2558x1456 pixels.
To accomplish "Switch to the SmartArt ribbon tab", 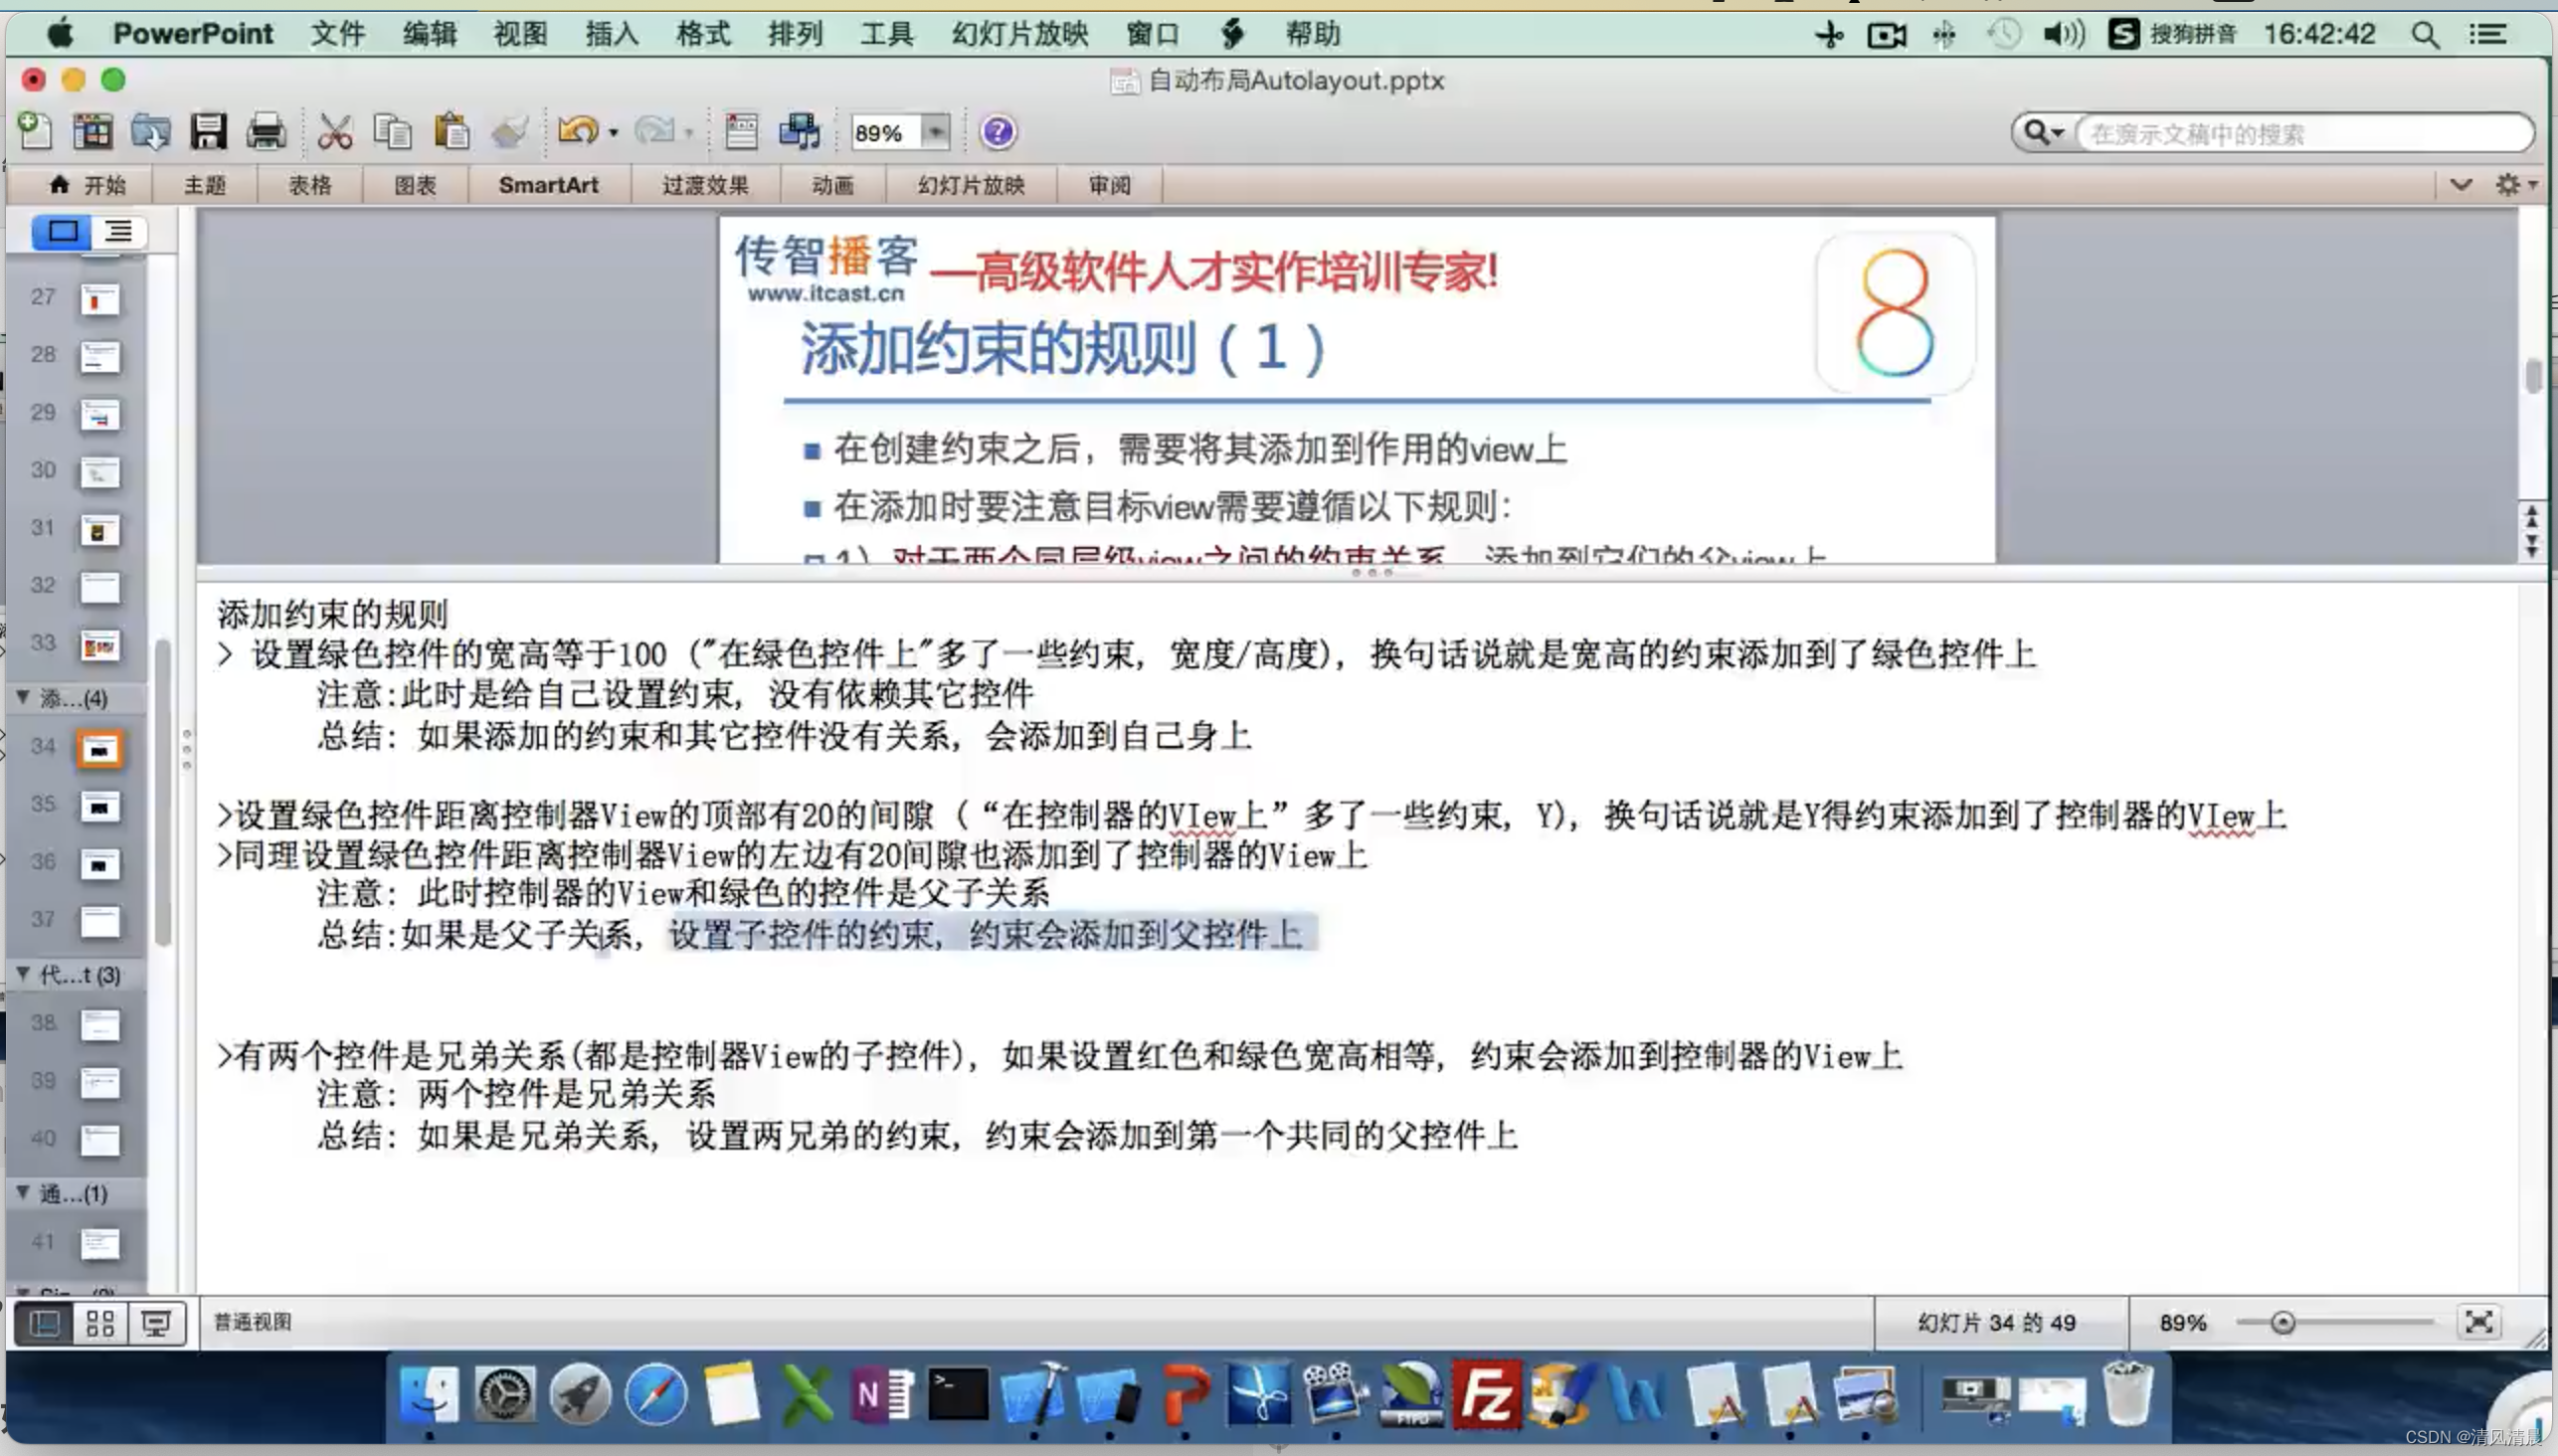I will tap(548, 185).
